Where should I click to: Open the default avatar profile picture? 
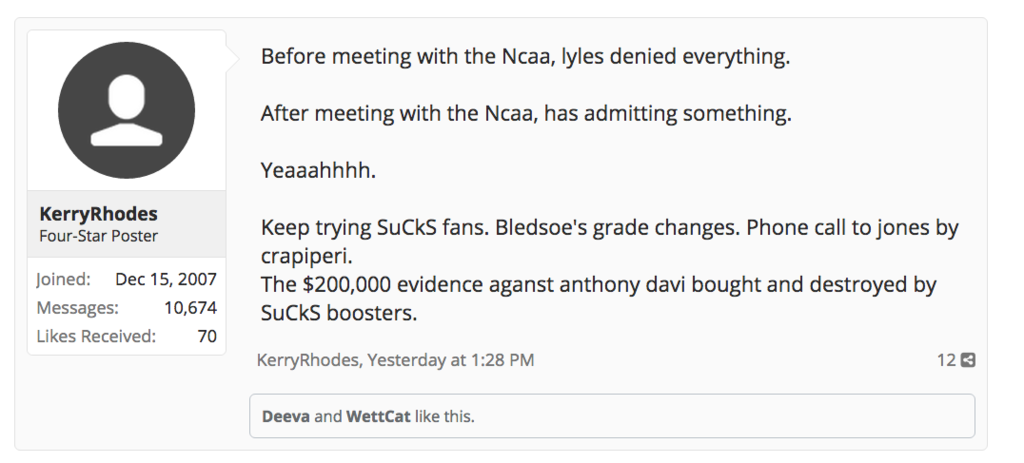coord(126,110)
